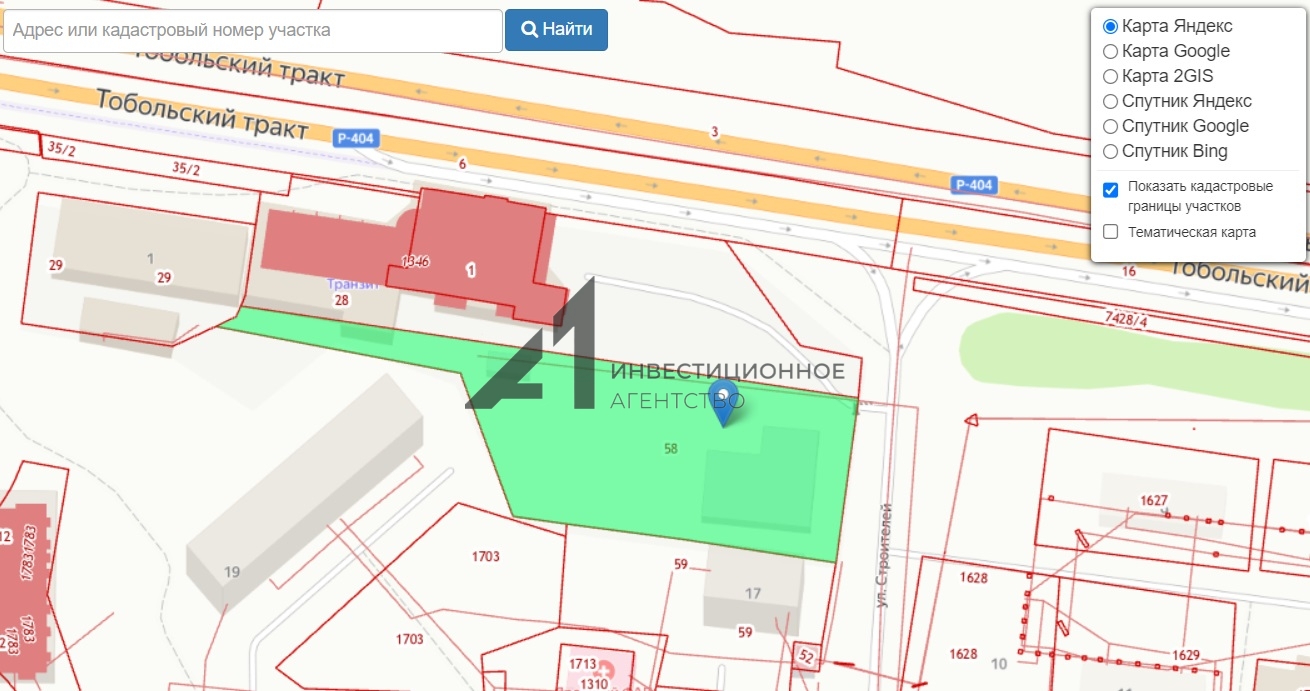
Task: Click the blue map location pin
Action: point(723,401)
